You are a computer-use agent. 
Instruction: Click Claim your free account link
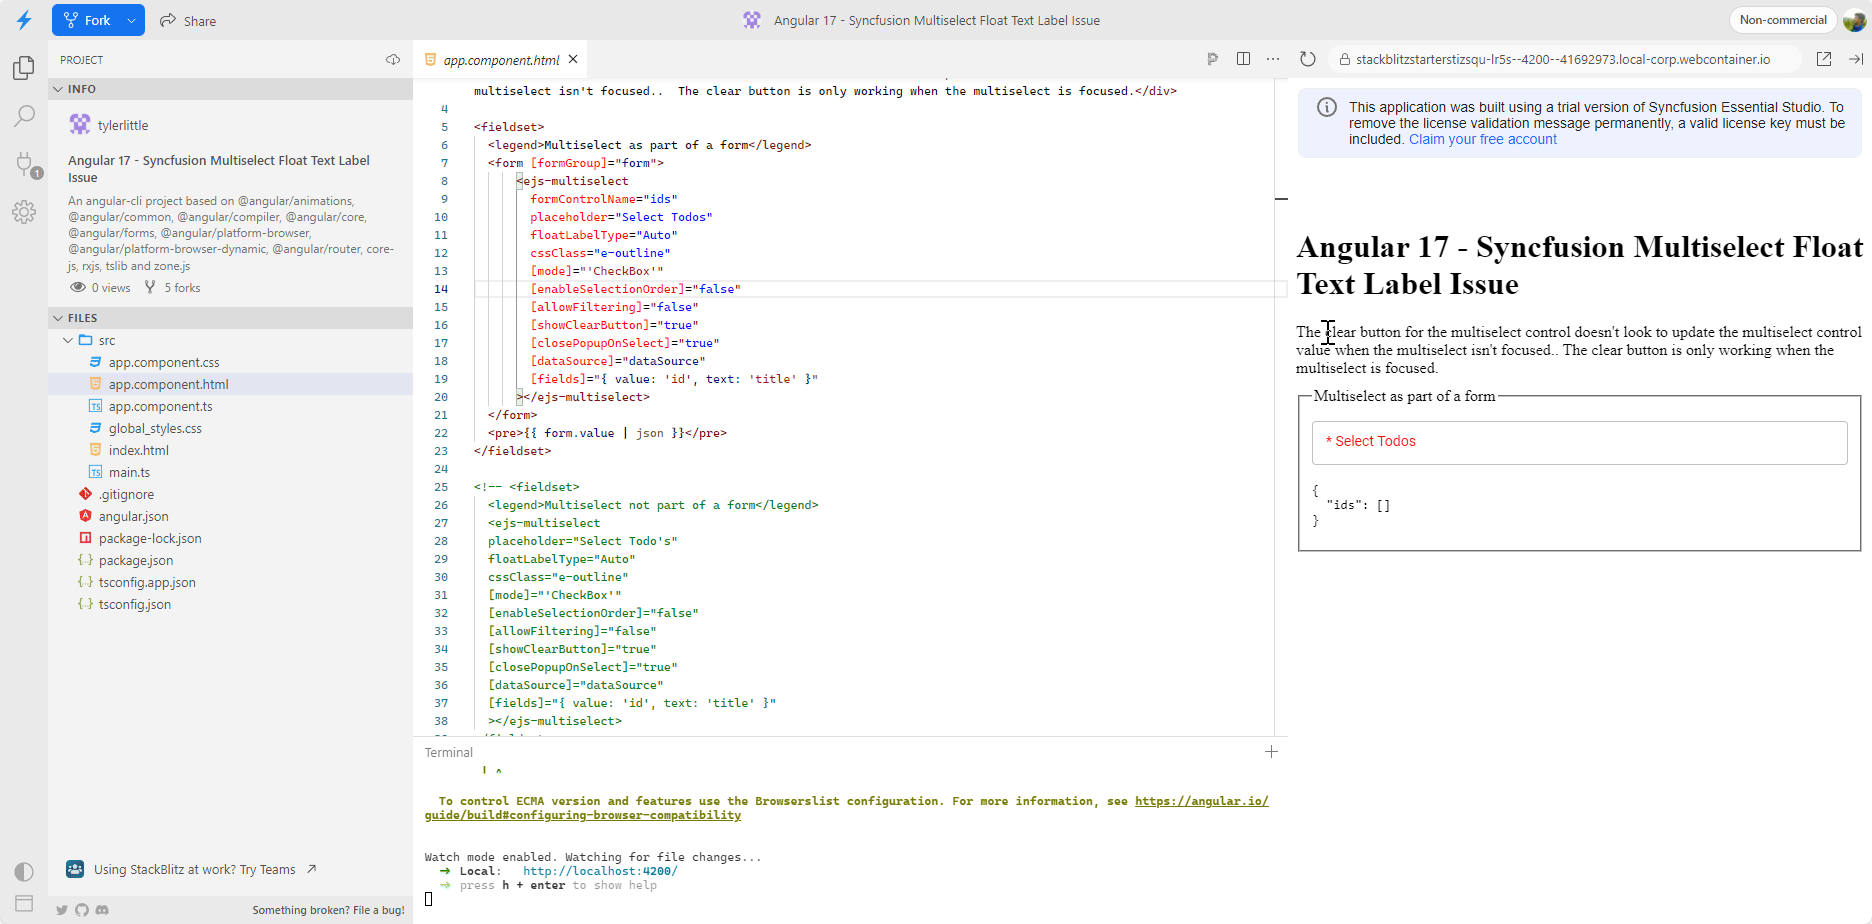(x=1482, y=139)
